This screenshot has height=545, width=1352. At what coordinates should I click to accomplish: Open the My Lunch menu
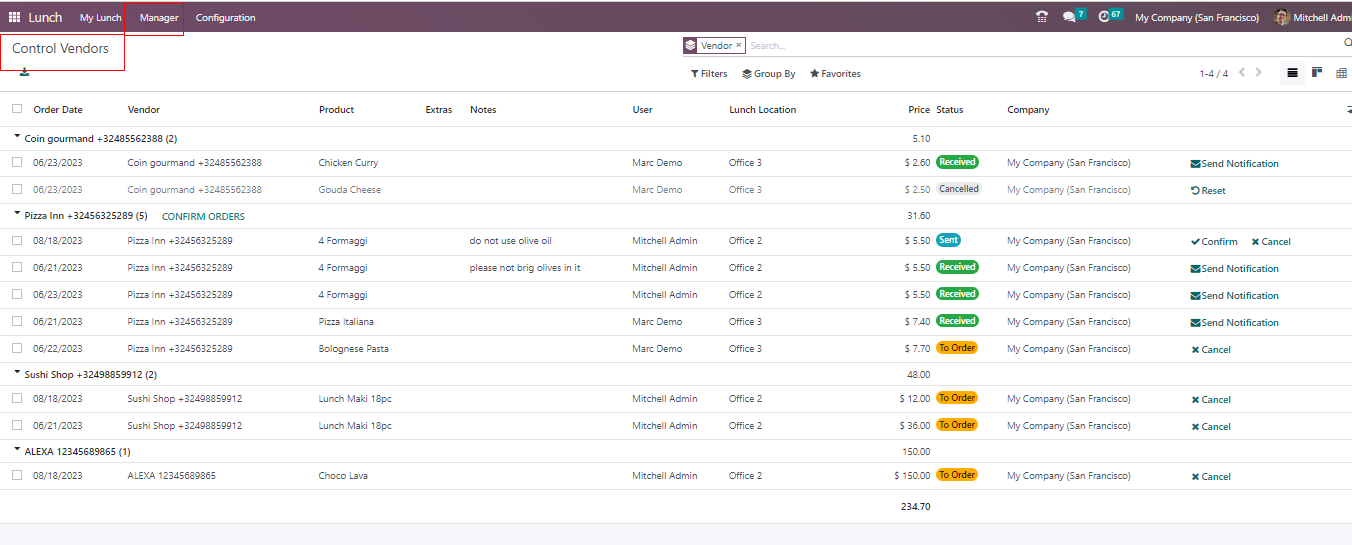coord(100,18)
